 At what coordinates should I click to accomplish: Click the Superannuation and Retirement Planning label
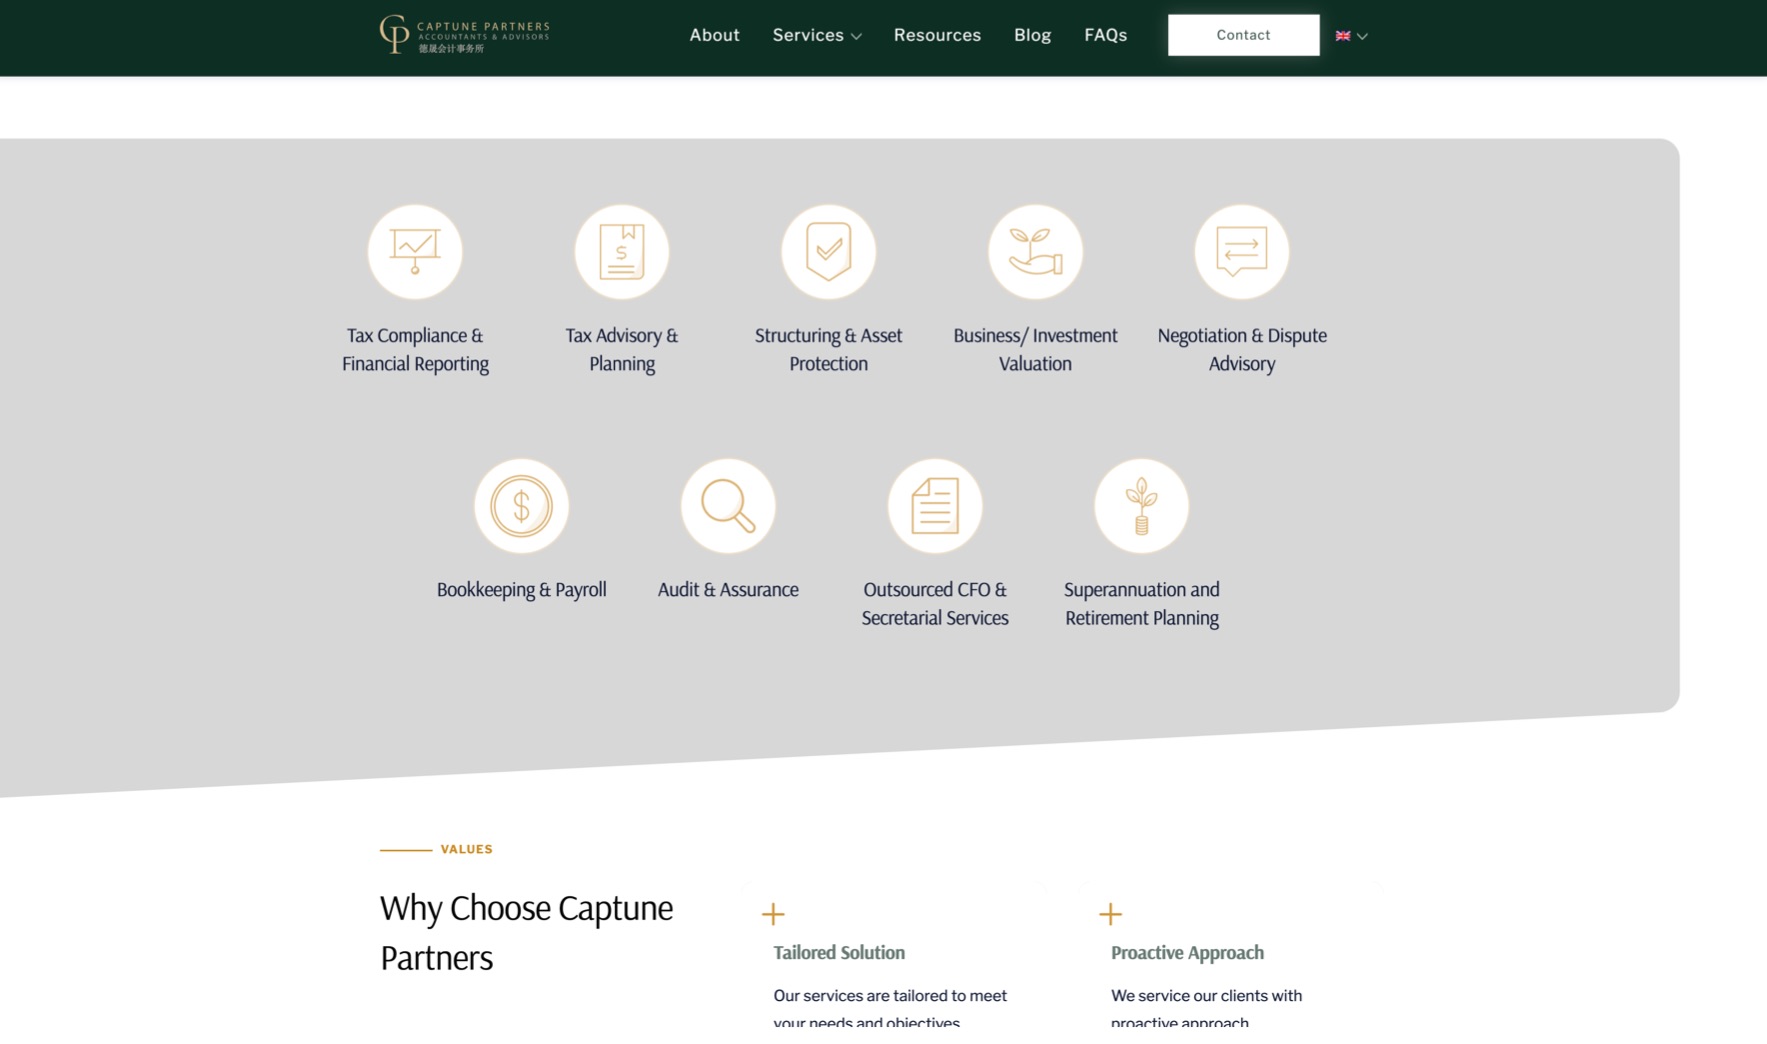1141,604
